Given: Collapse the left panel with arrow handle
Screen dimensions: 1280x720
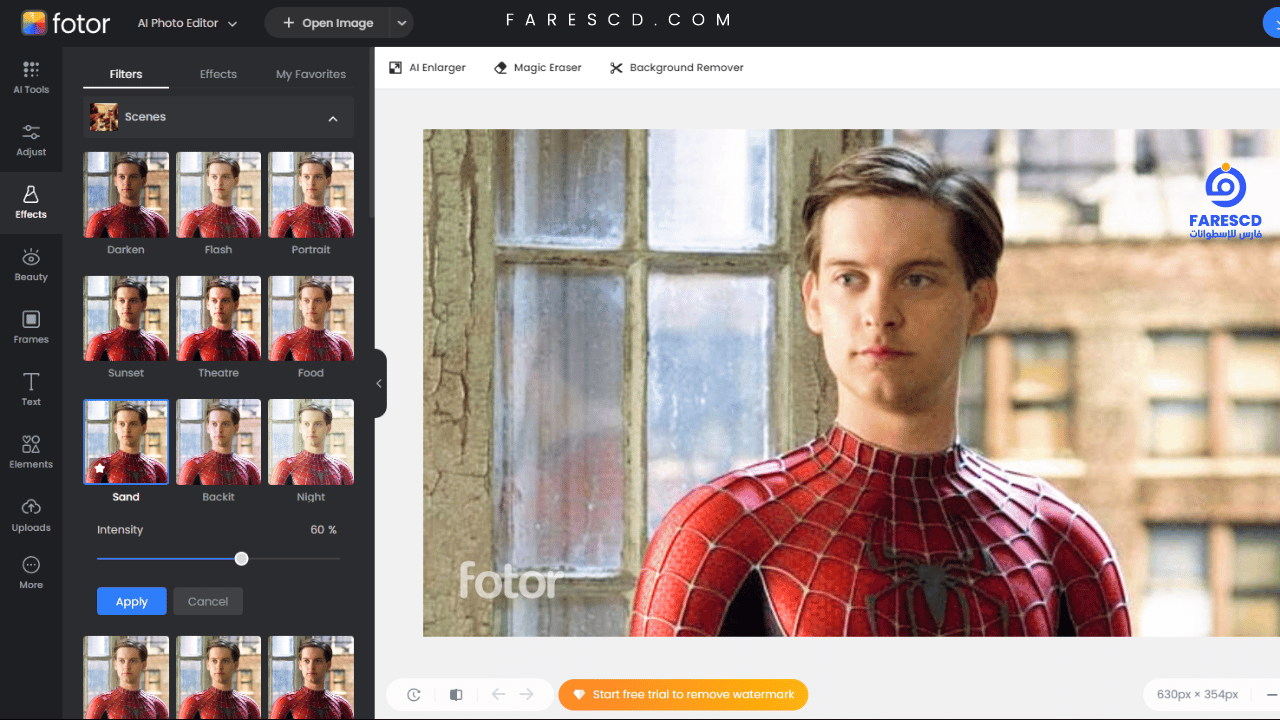Looking at the screenshot, I should [x=380, y=383].
